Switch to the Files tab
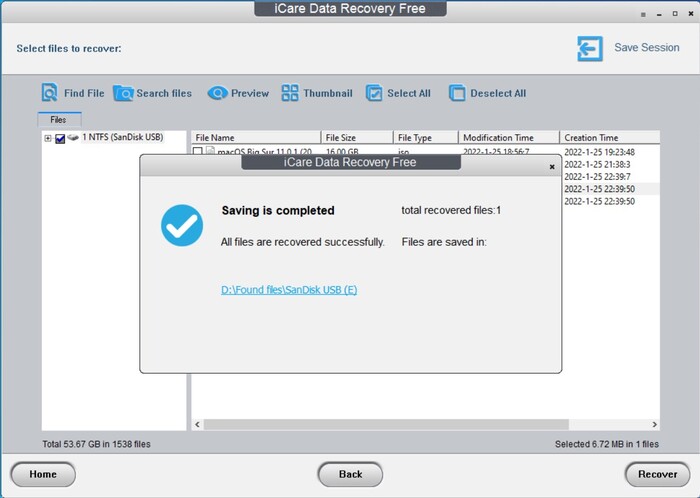 (58, 120)
